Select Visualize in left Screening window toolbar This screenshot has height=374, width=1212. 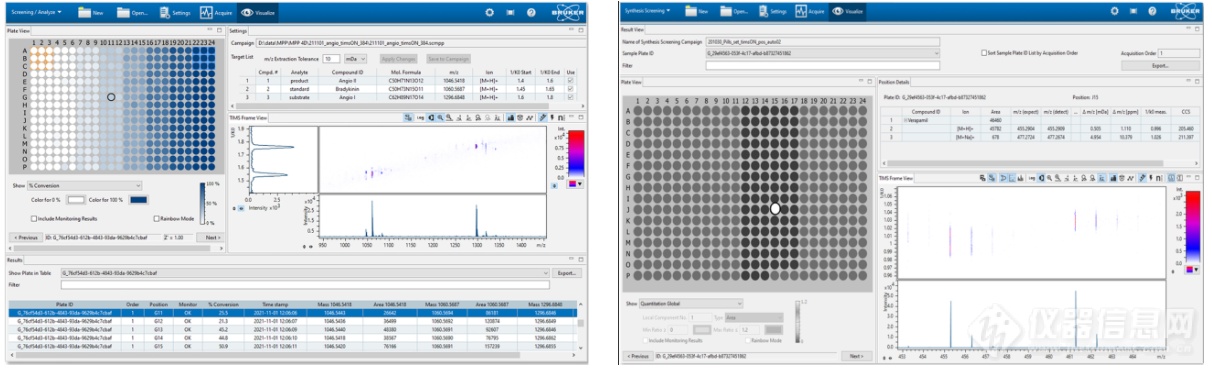(x=259, y=13)
